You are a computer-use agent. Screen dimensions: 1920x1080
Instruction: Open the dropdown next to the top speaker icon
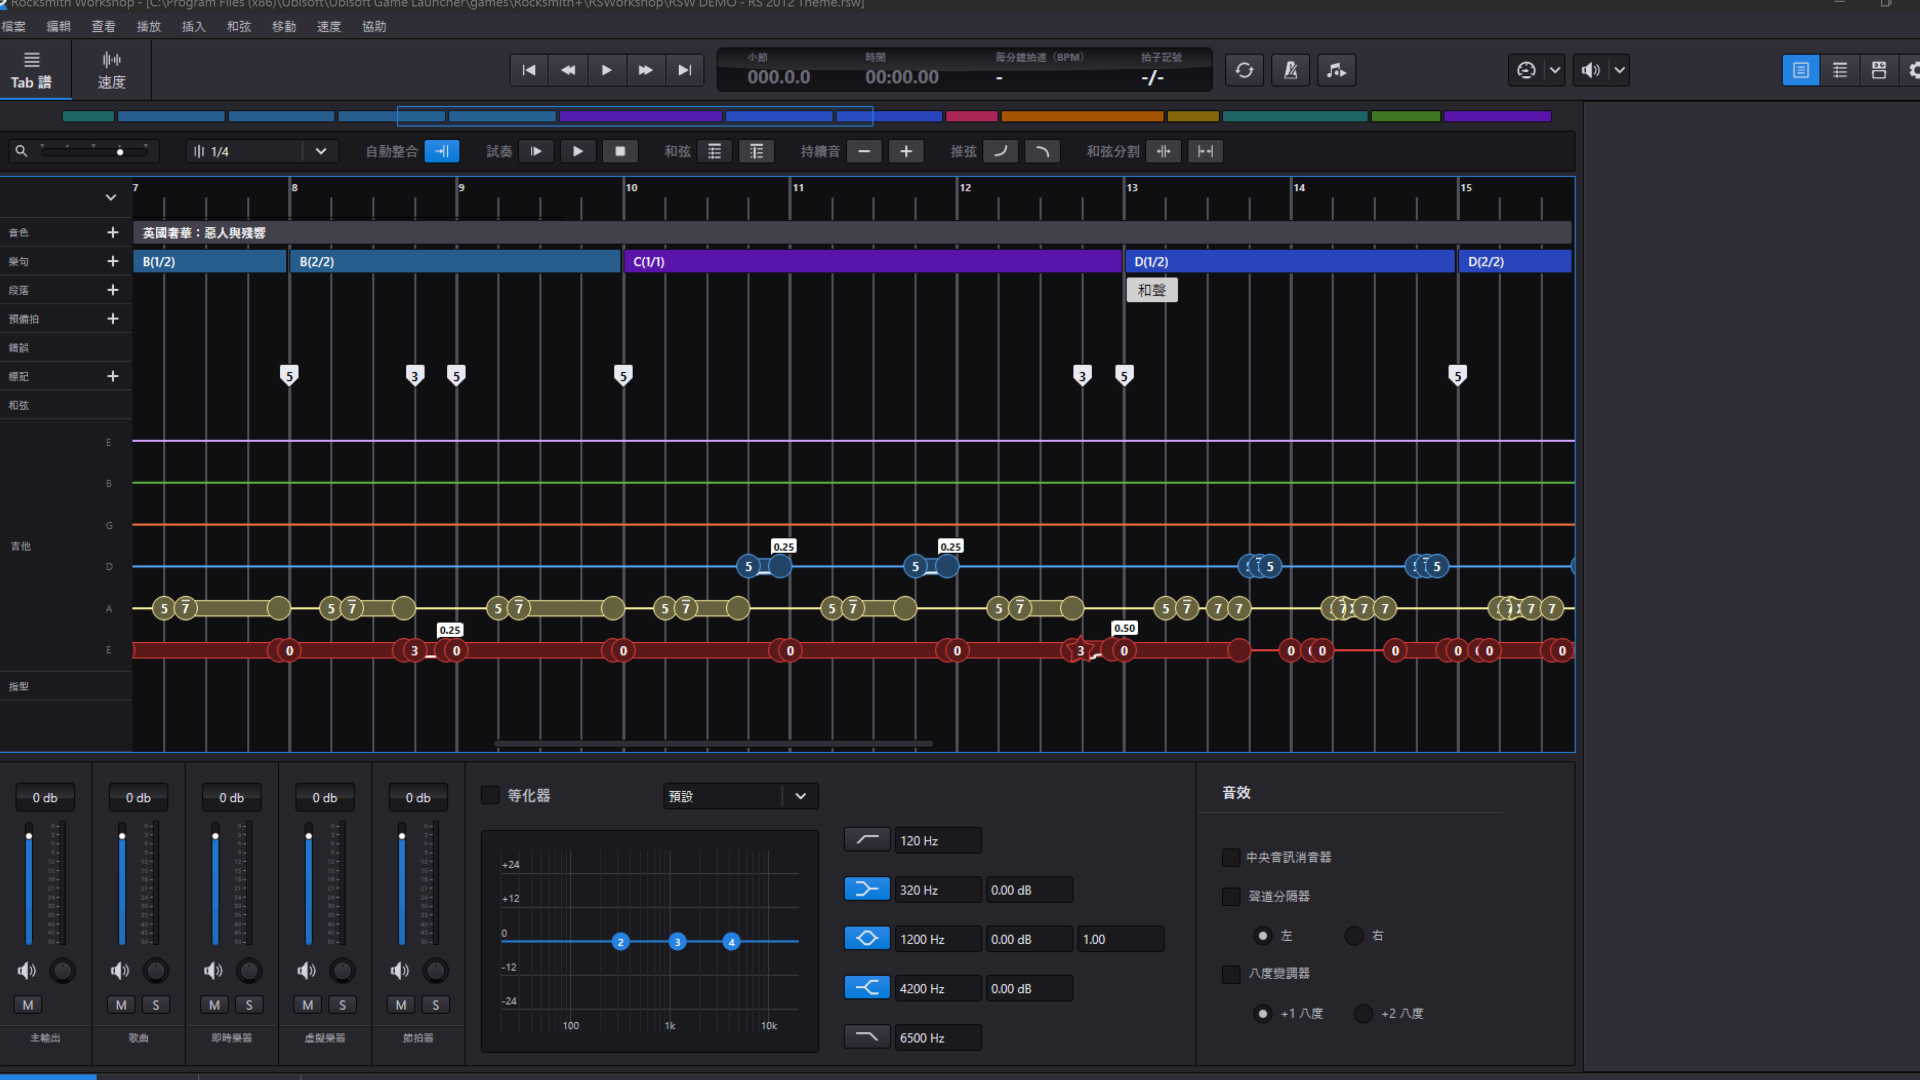click(1620, 70)
